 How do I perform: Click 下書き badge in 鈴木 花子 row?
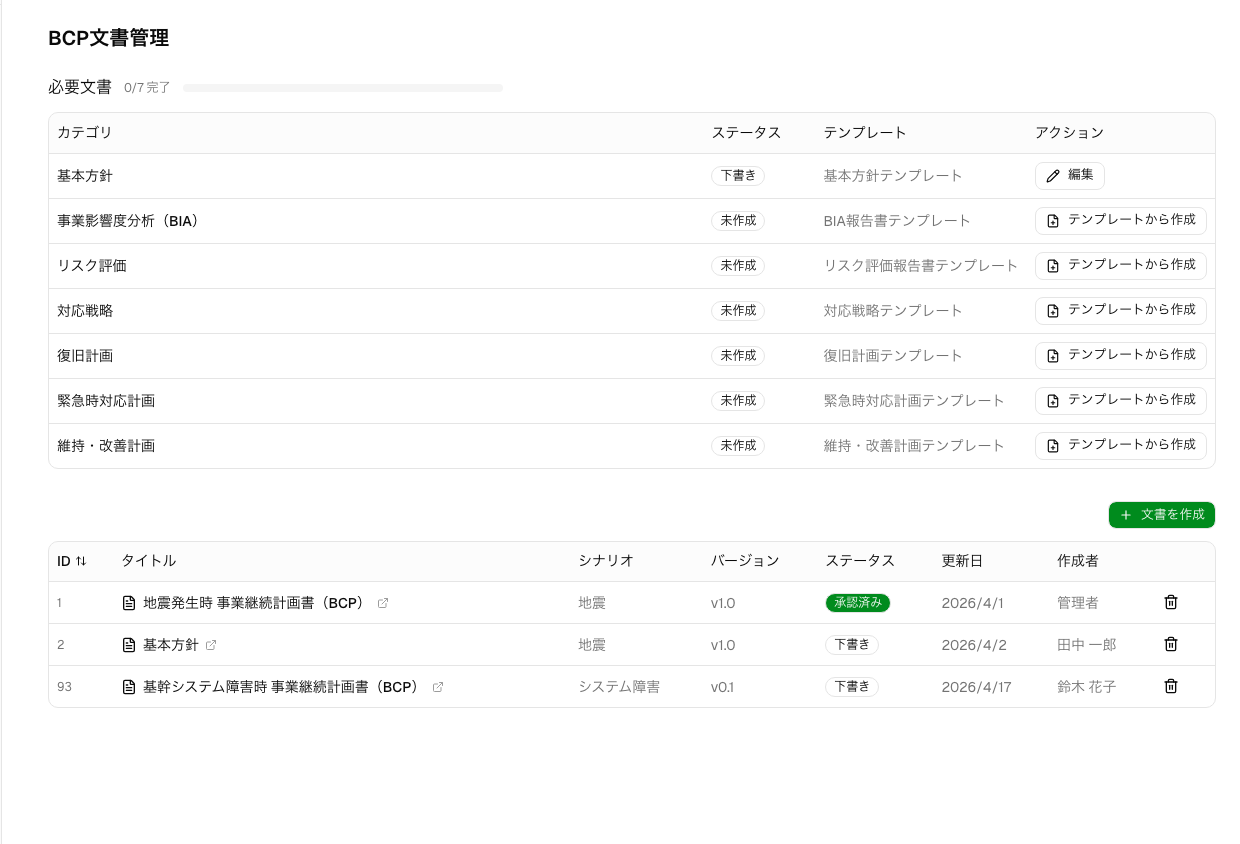click(x=852, y=687)
